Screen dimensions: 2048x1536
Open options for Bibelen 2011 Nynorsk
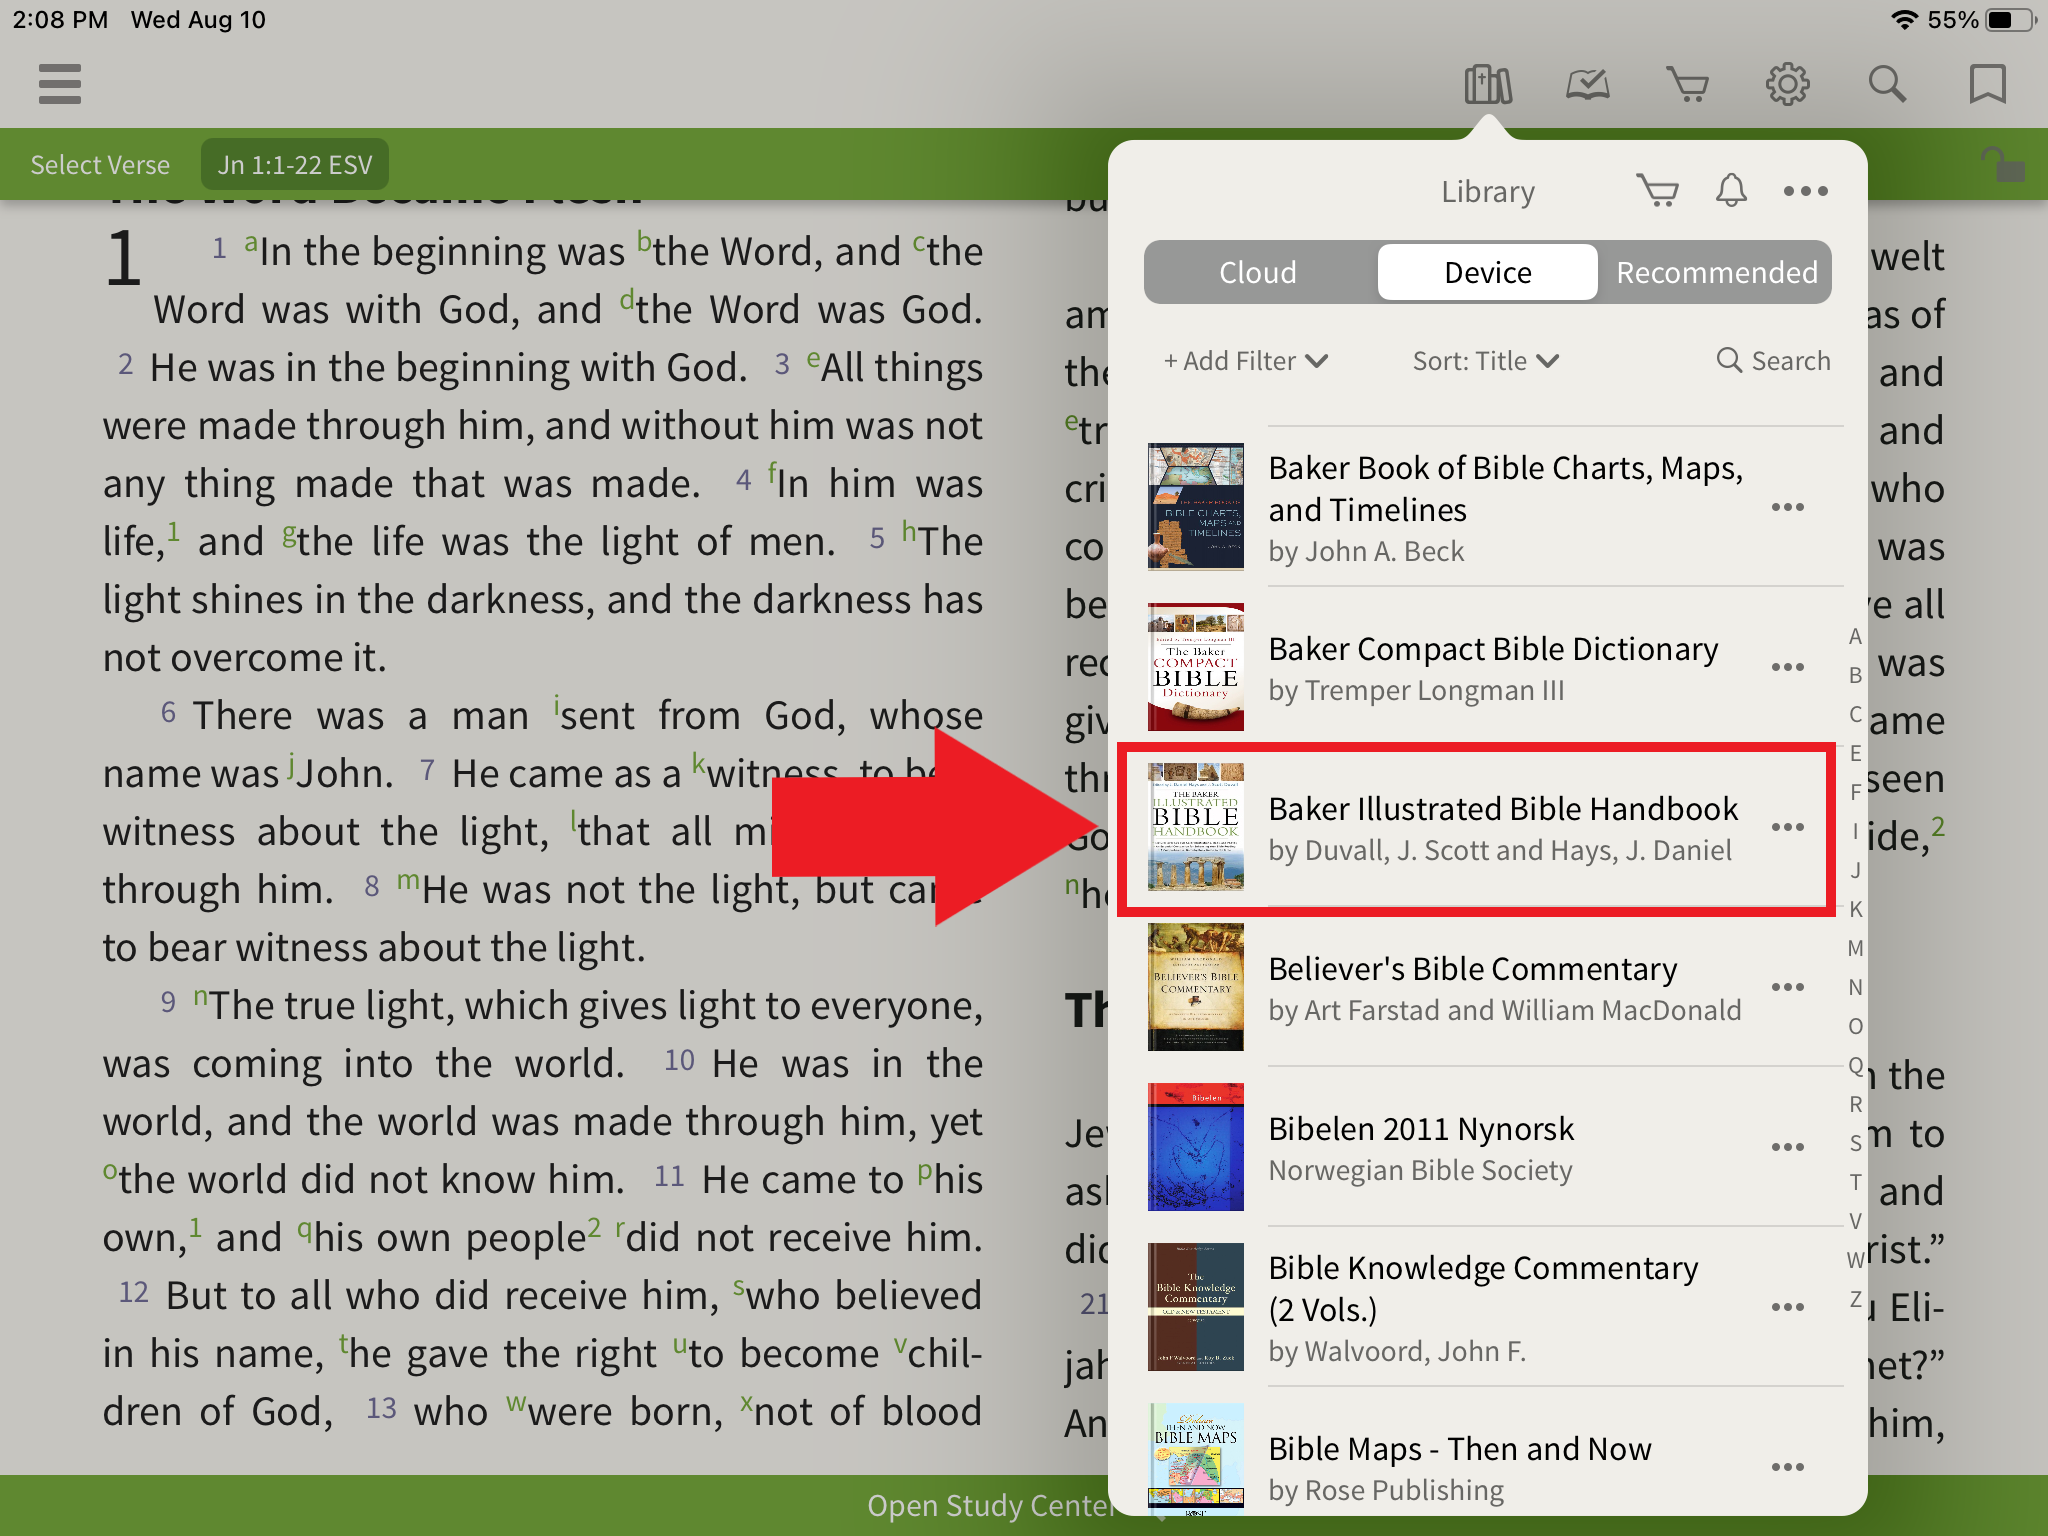pyautogui.click(x=1788, y=1147)
